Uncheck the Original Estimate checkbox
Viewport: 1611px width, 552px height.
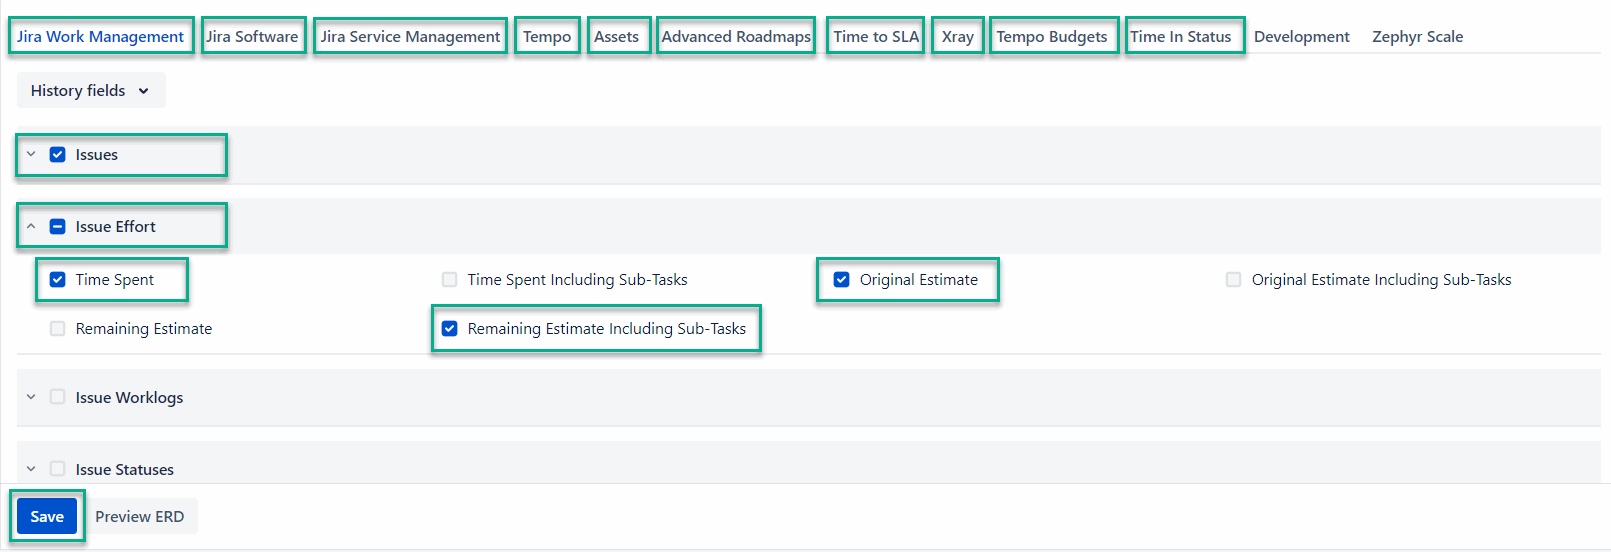pyautogui.click(x=842, y=280)
